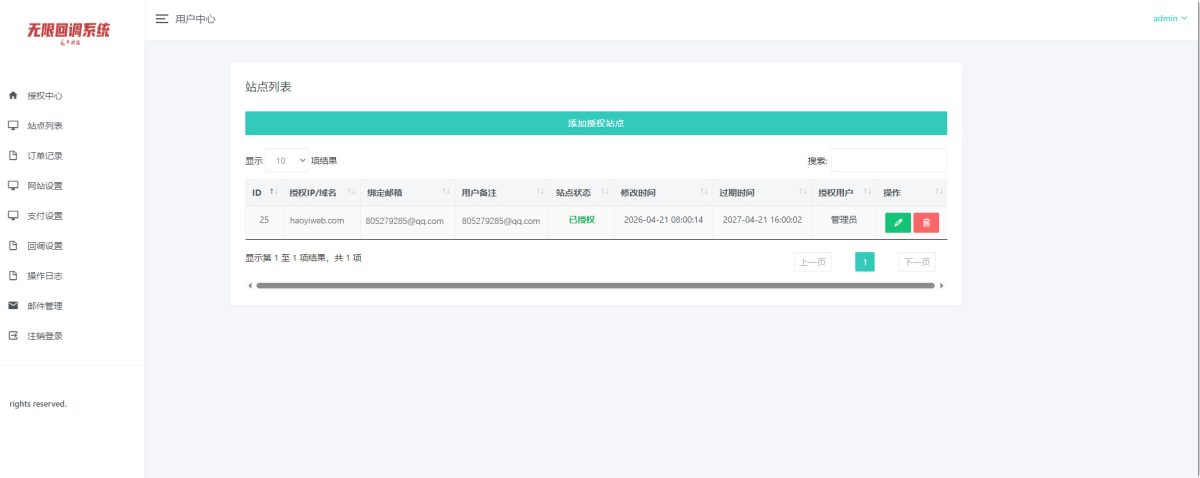
Task: Click the 下一页 pagination button
Action: 916,262
